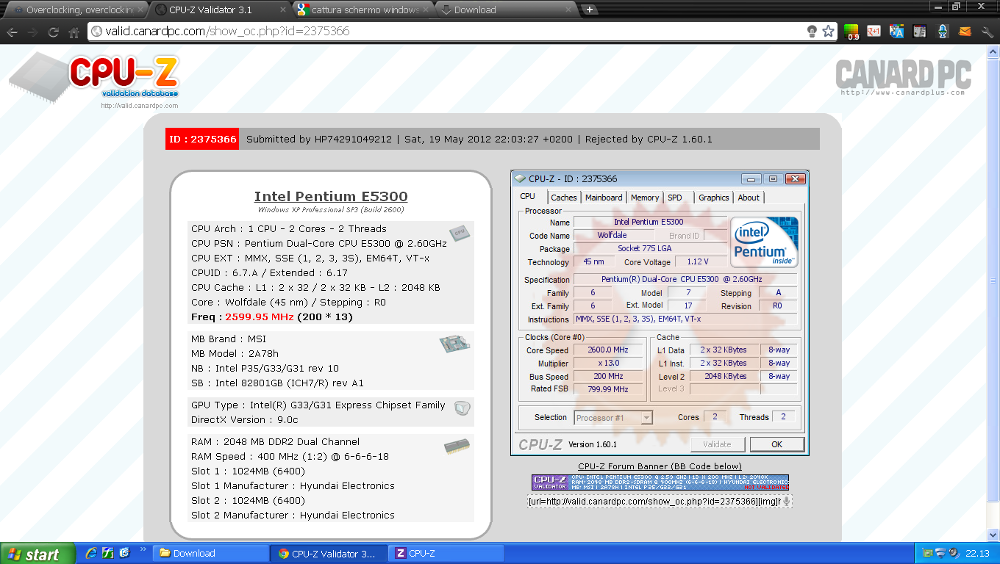Viewport: 1000px width, 564px height.
Task: Click the browser Back arrow
Action: (11, 31)
